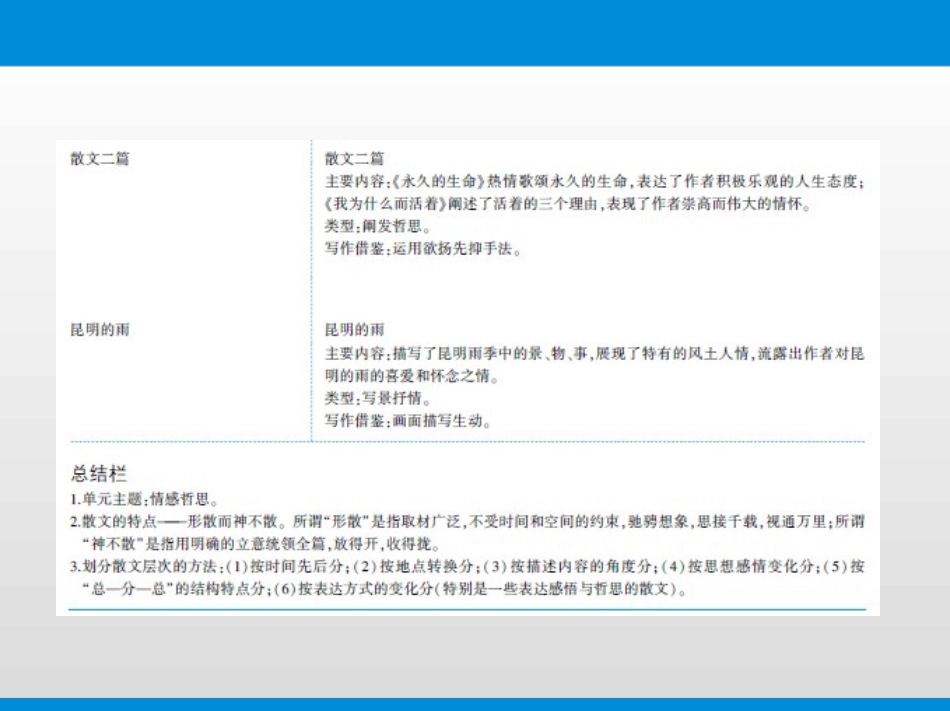This screenshot has height=711, width=950.
Task: Click summary item '2.散文的特点——形散而神不散'
Action: [x=467, y=521]
